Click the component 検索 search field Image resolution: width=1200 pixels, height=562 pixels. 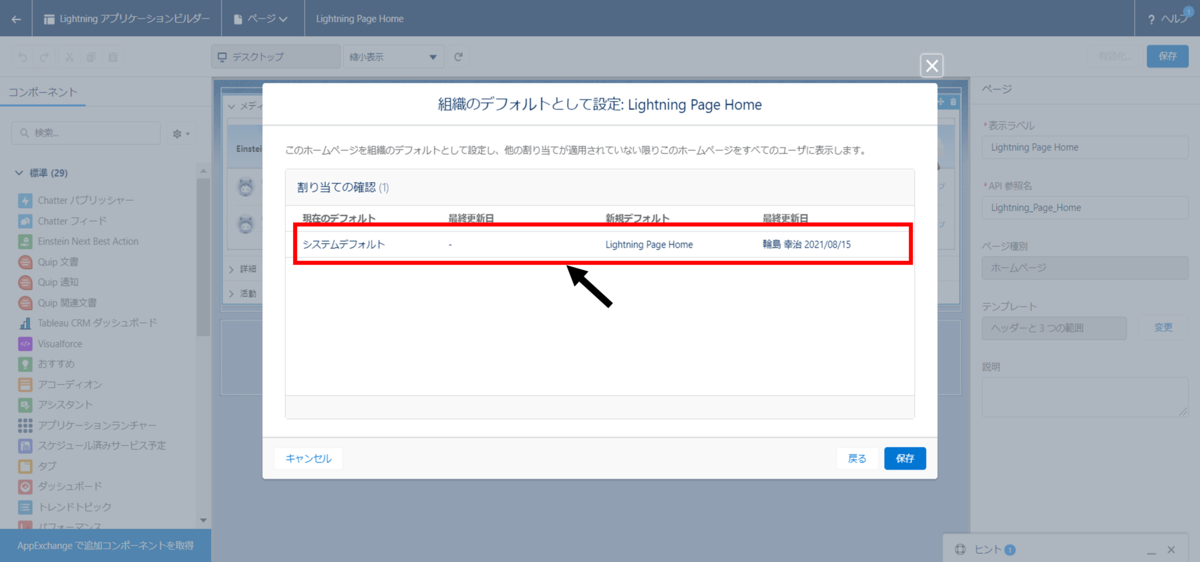[86, 133]
